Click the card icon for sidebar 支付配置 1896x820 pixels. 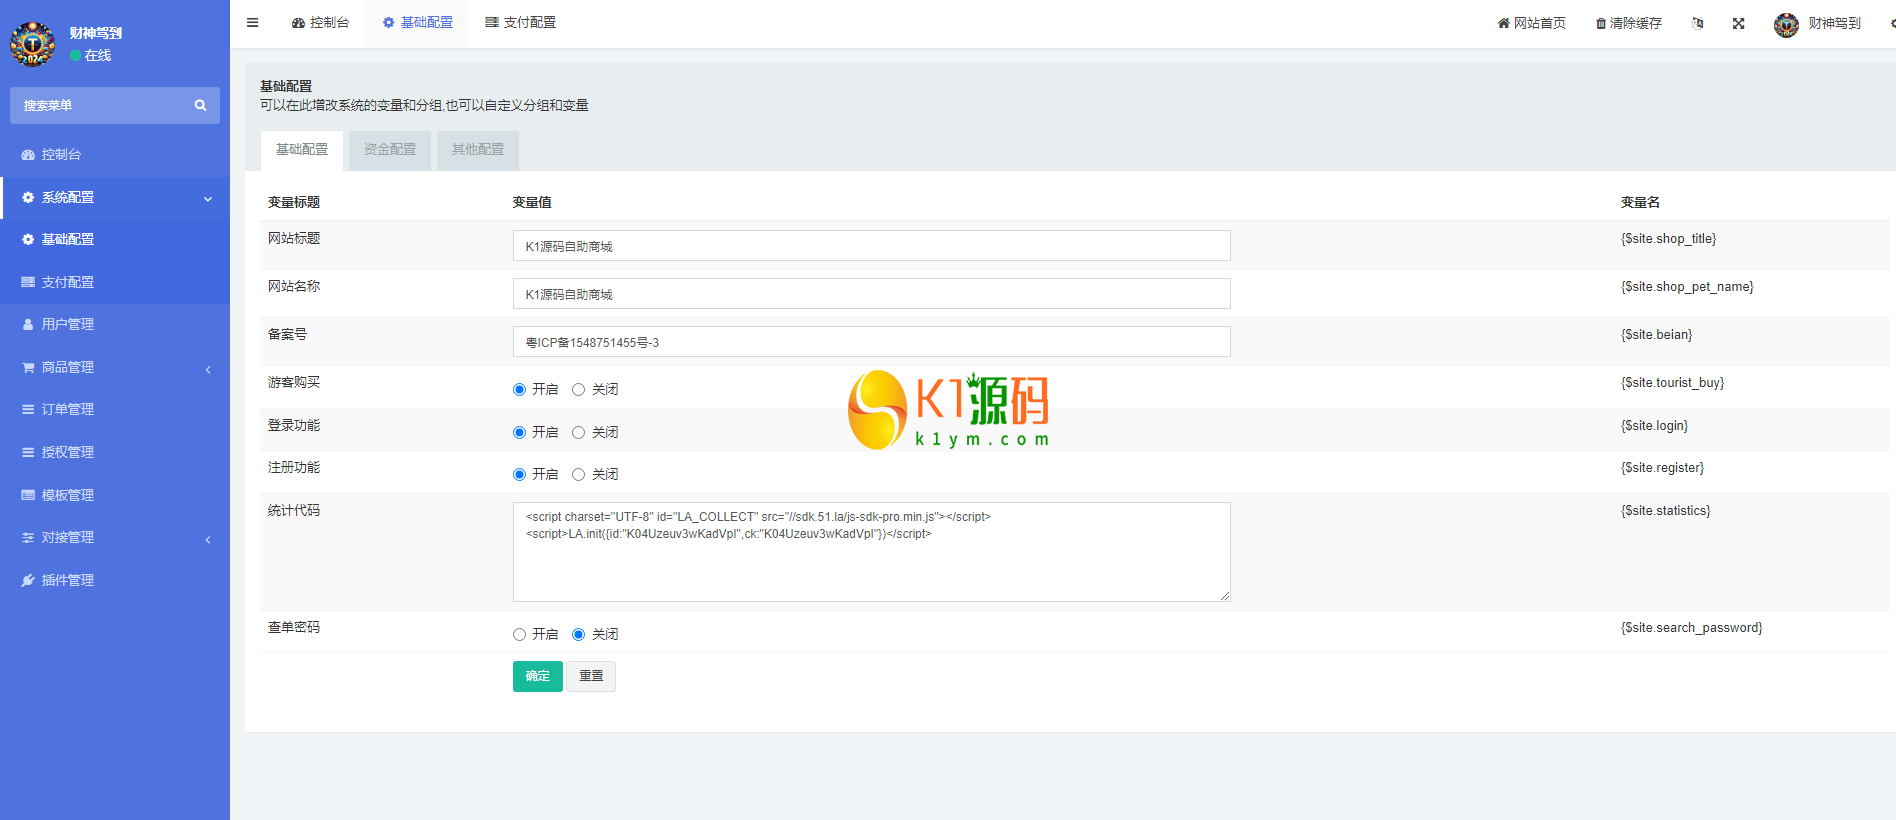pyautogui.click(x=28, y=282)
